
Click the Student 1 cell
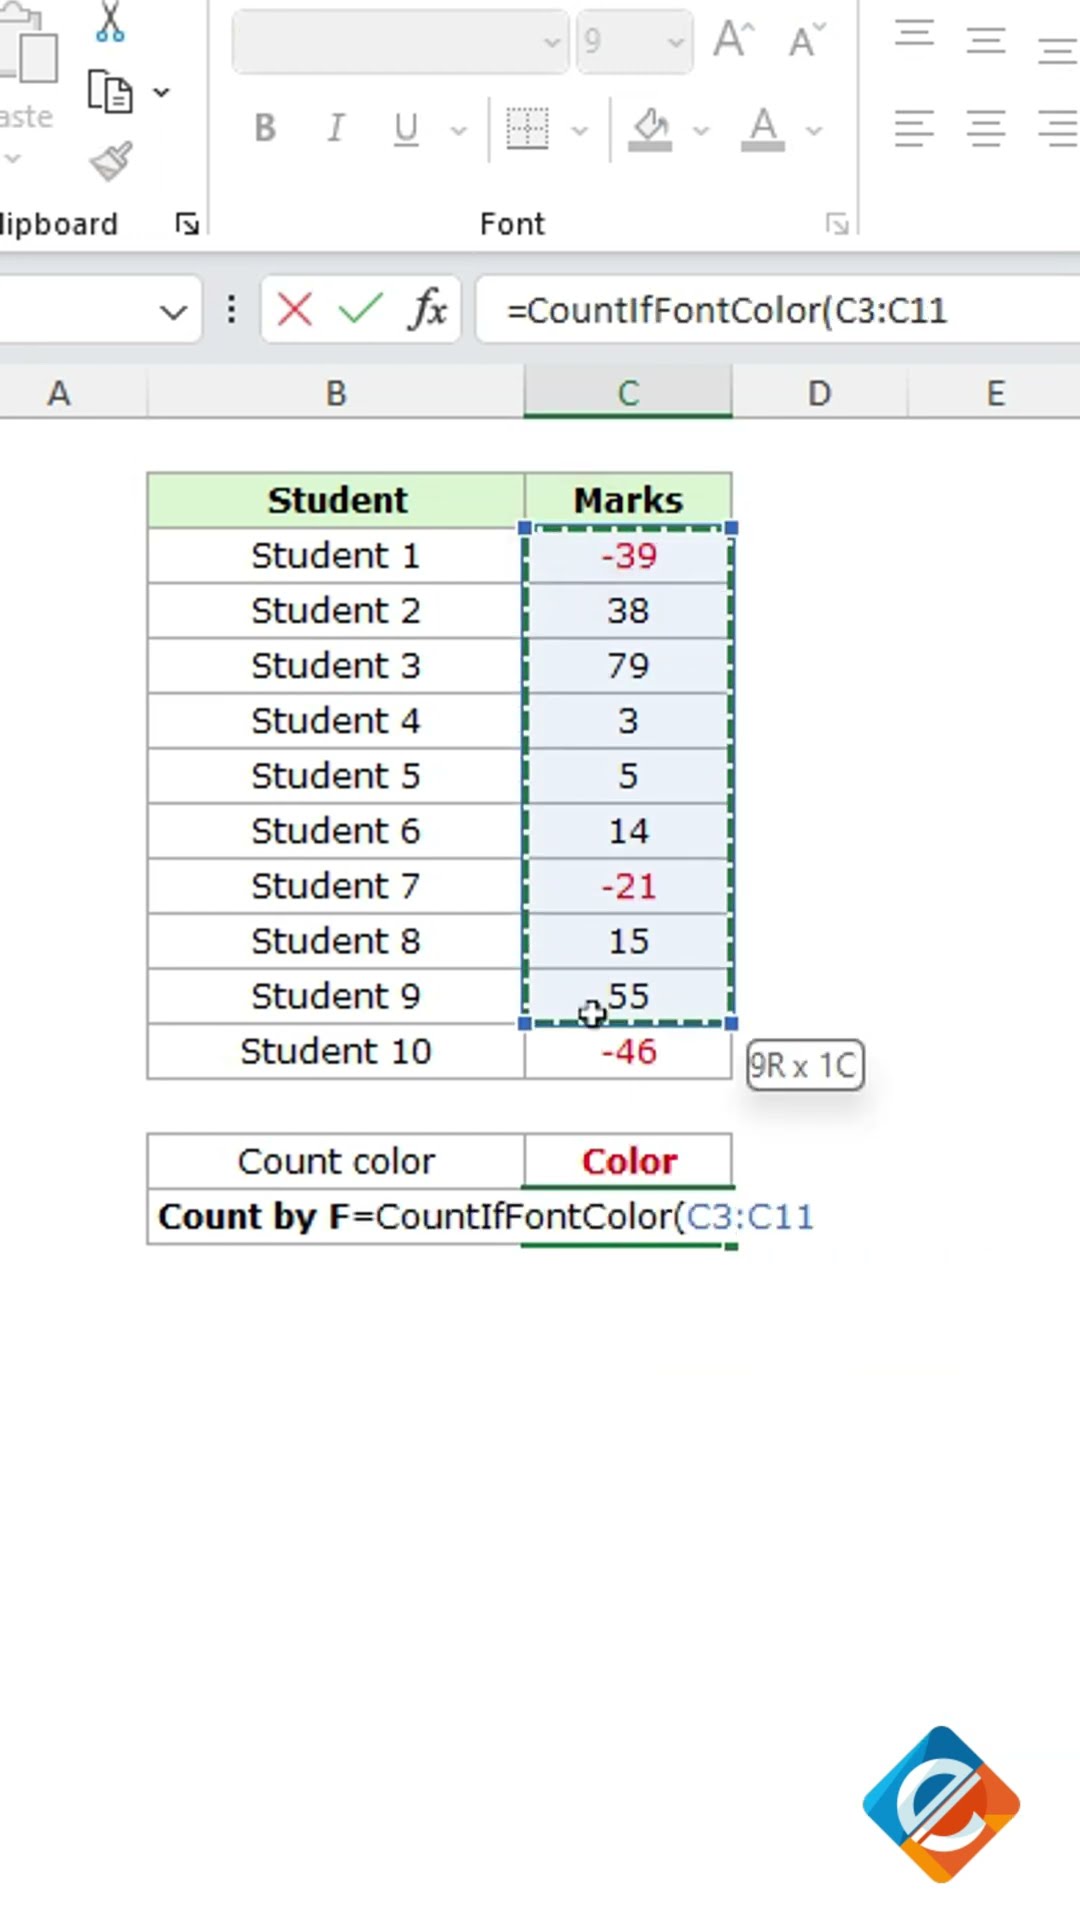(x=336, y=555)
